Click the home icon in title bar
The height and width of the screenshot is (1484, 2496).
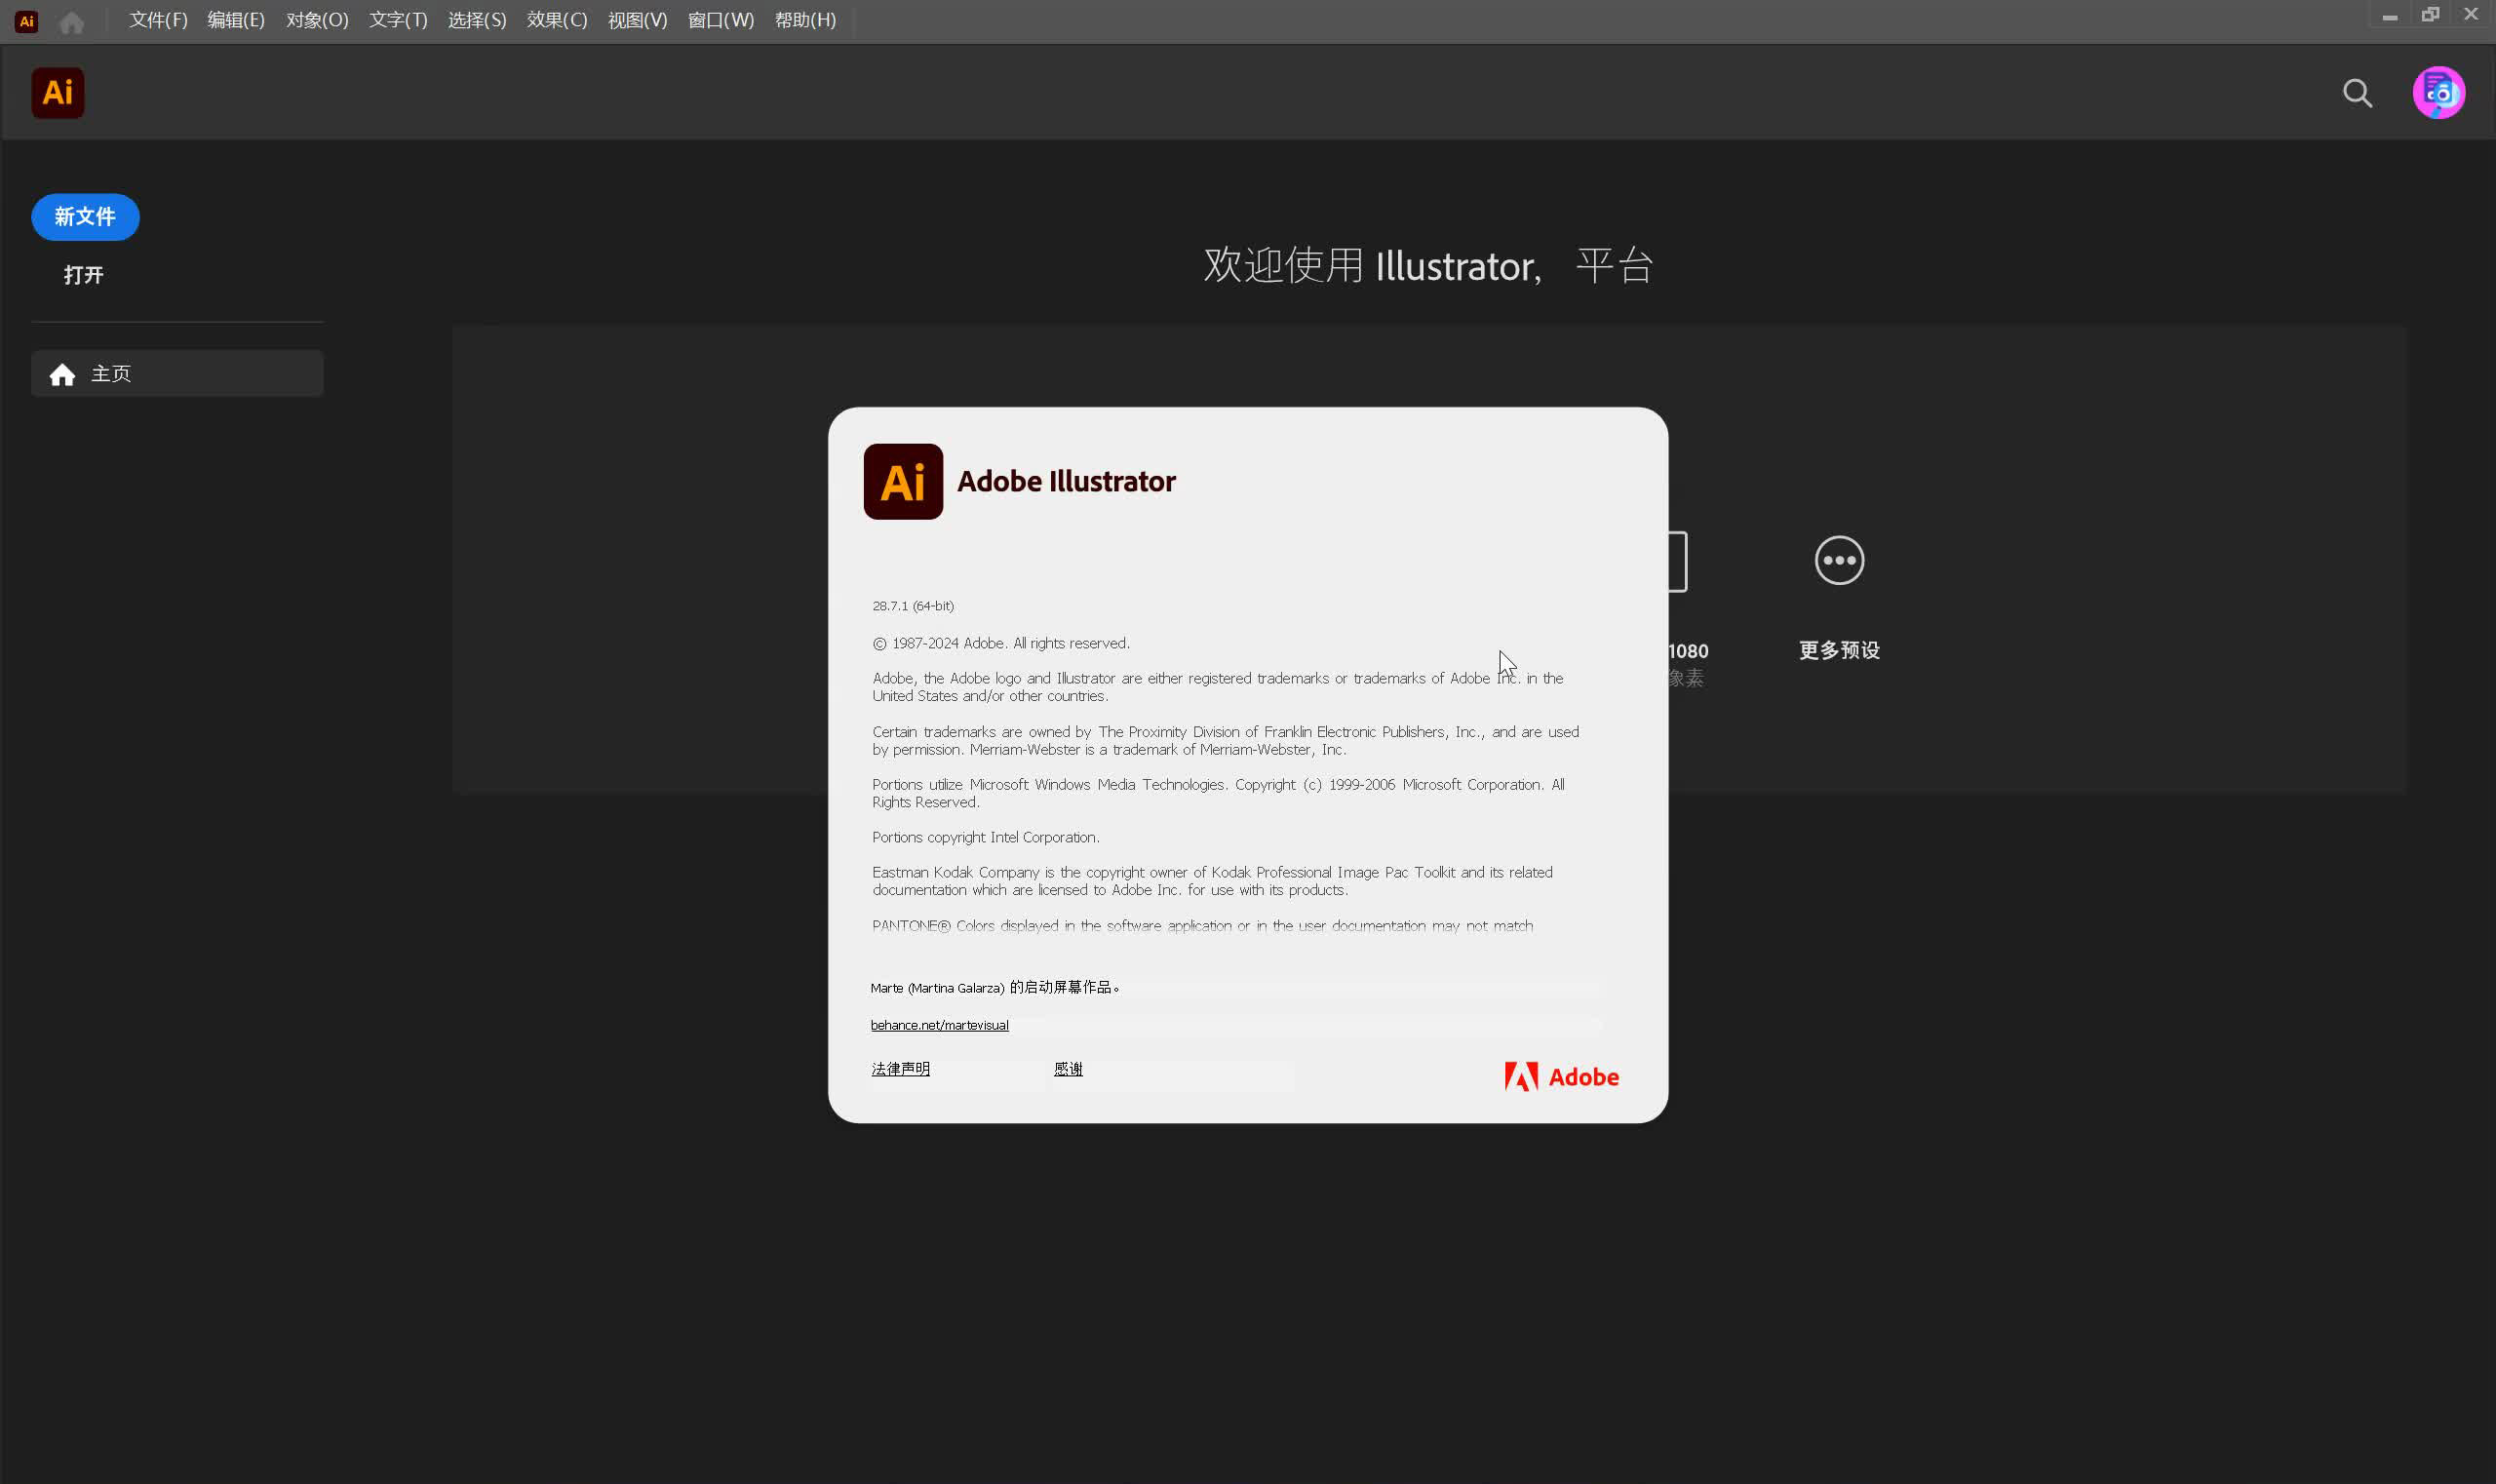[x=72, y=22]
